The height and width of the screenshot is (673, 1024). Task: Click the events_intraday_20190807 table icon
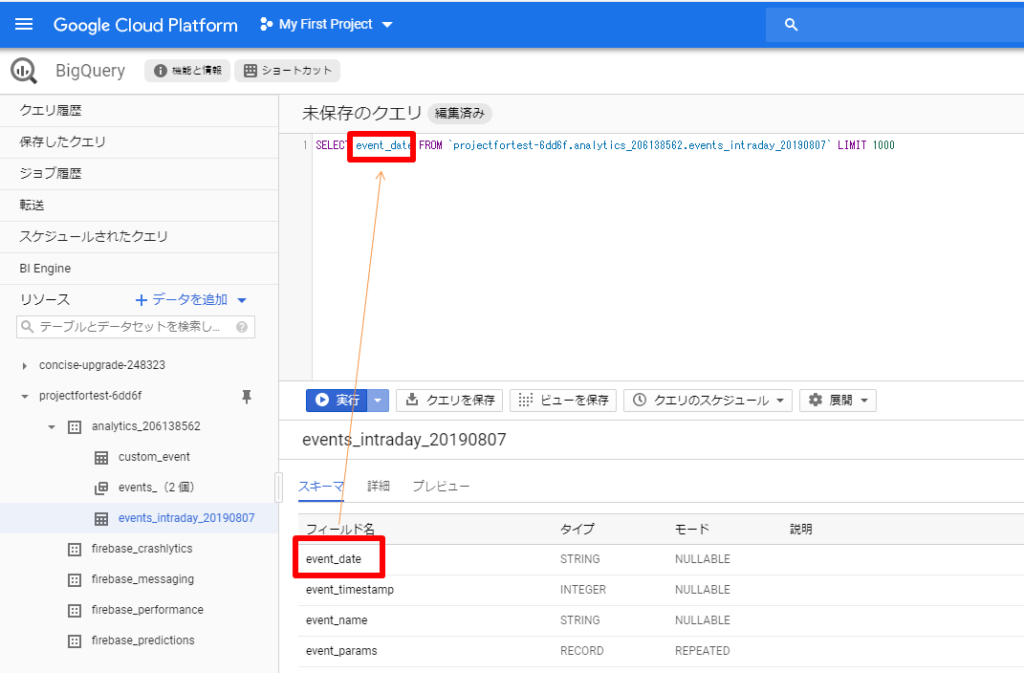click(x=101, y=519)
